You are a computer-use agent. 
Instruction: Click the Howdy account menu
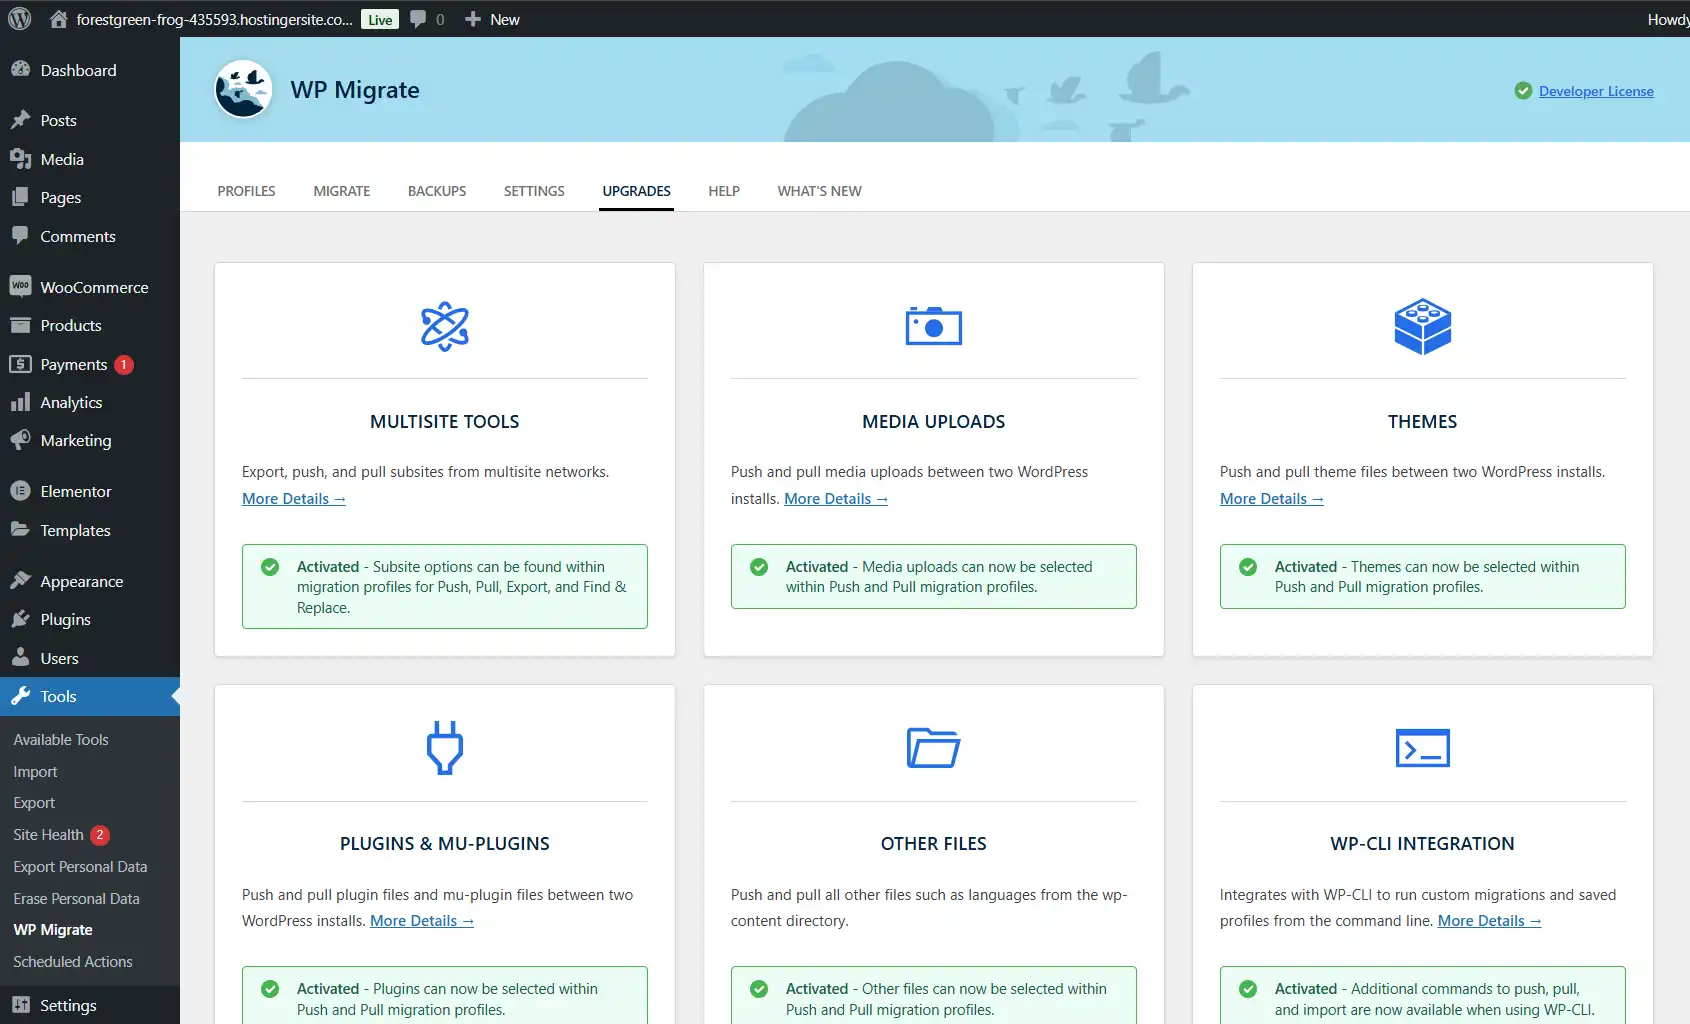pos(1668,19)
